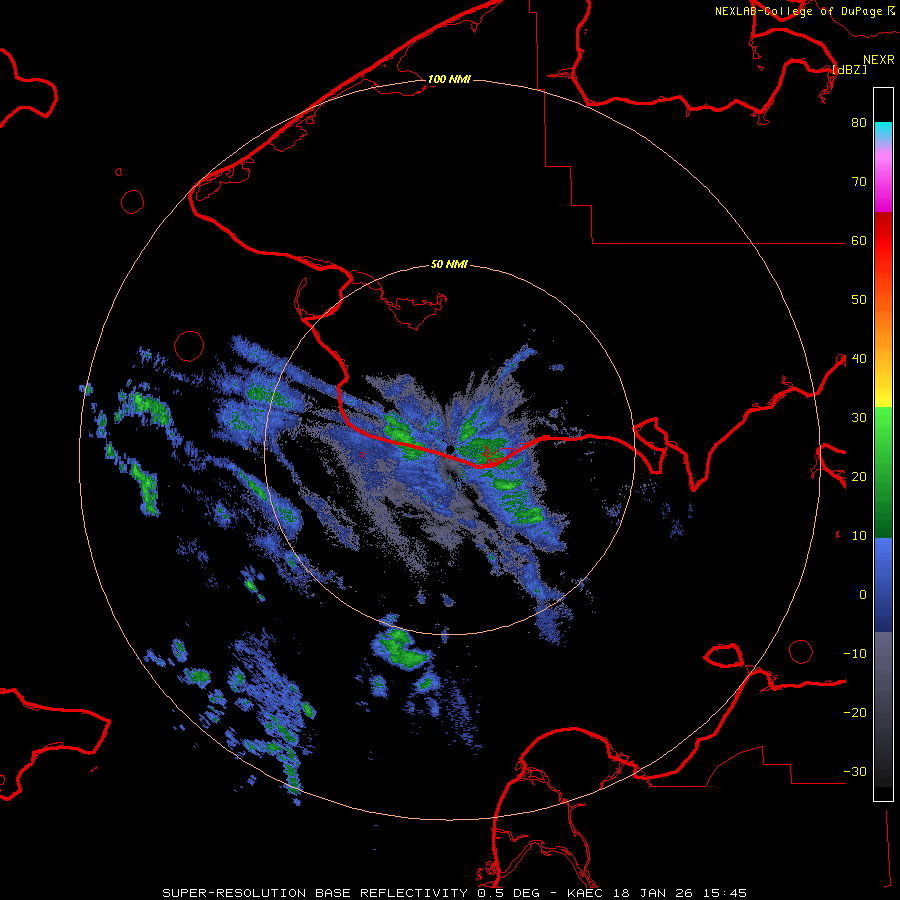900x900 pixels.
Task: Click the [dBZ] unit label
Action: tap(849, 69)
